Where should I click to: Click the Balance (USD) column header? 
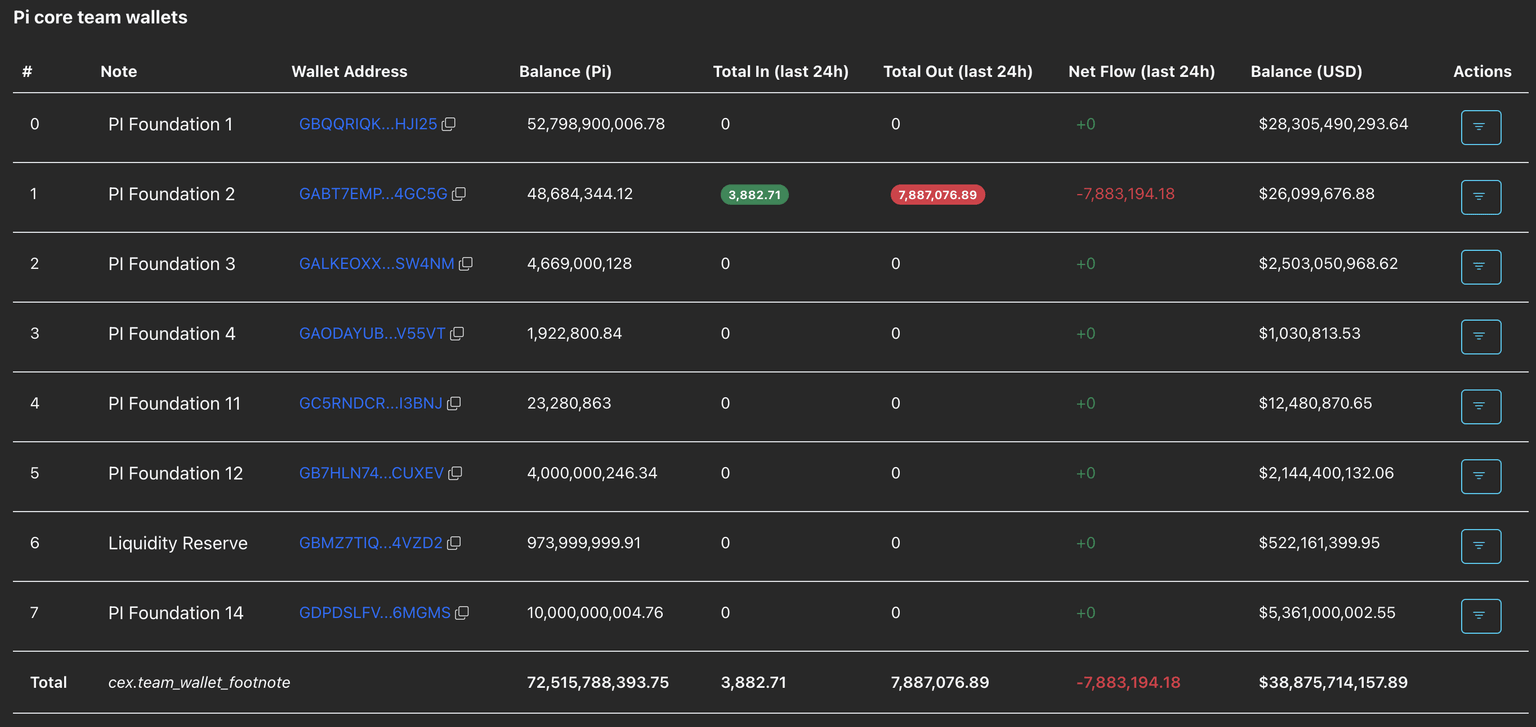tap(1306, 72)
